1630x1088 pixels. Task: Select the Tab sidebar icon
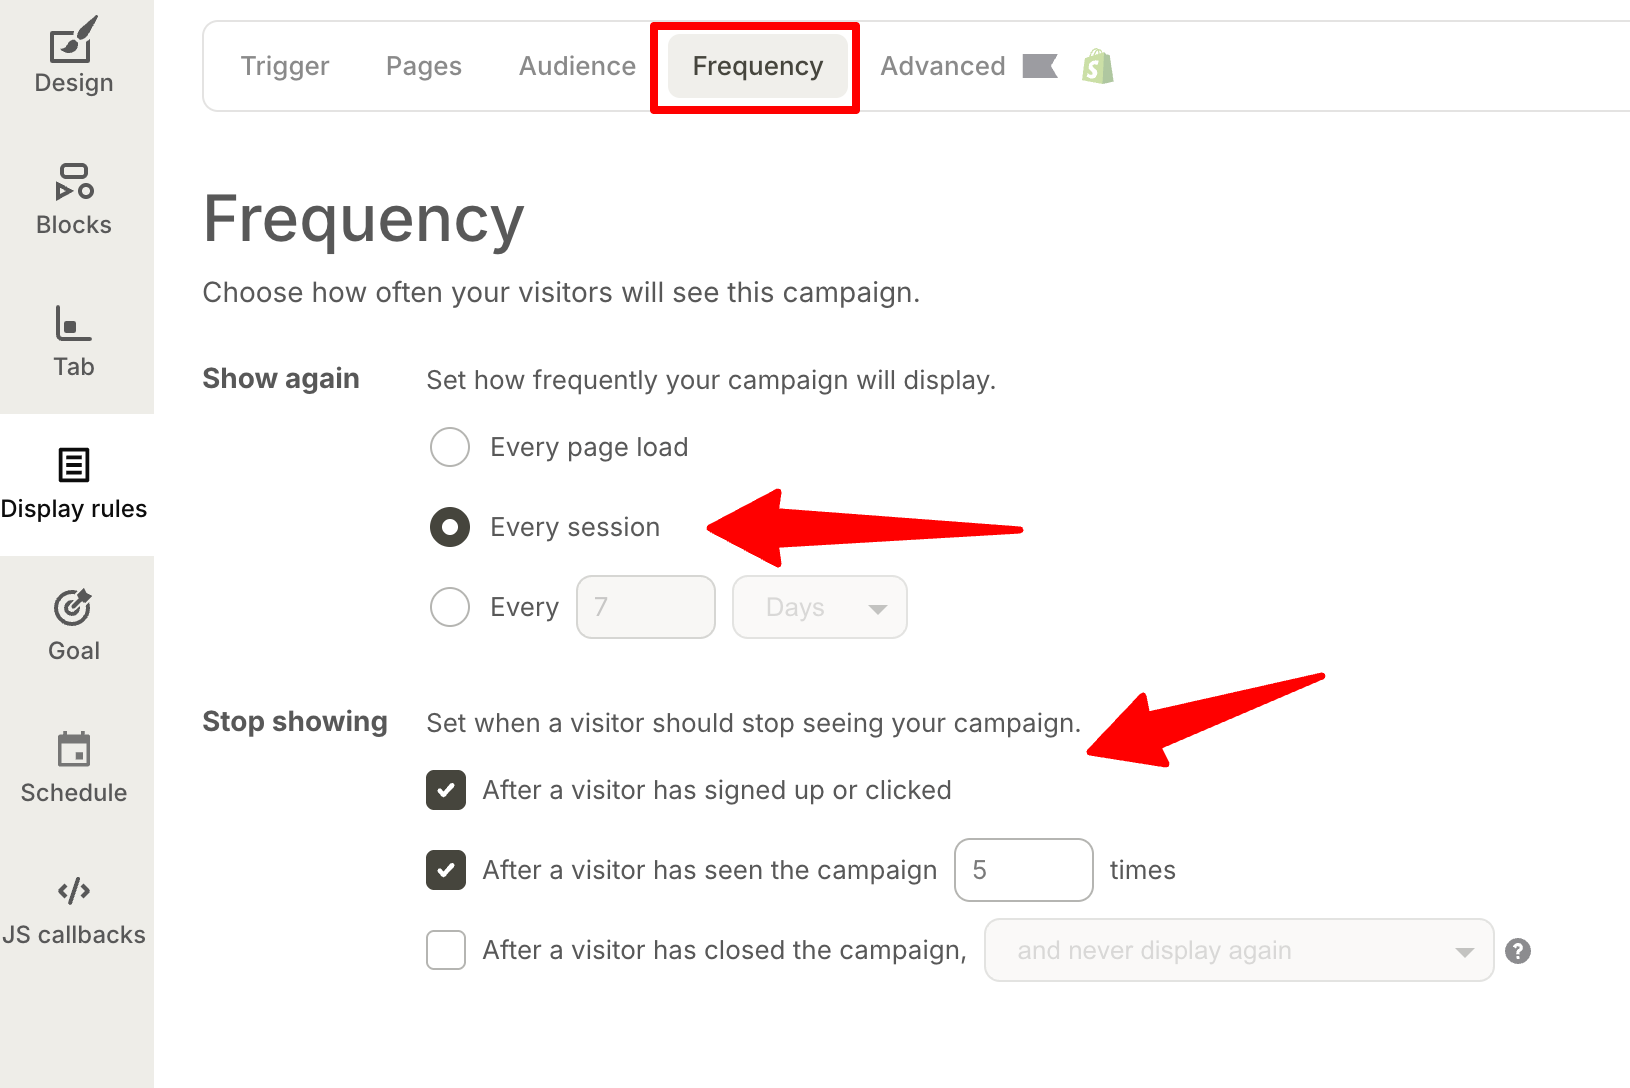pos(73,324)
